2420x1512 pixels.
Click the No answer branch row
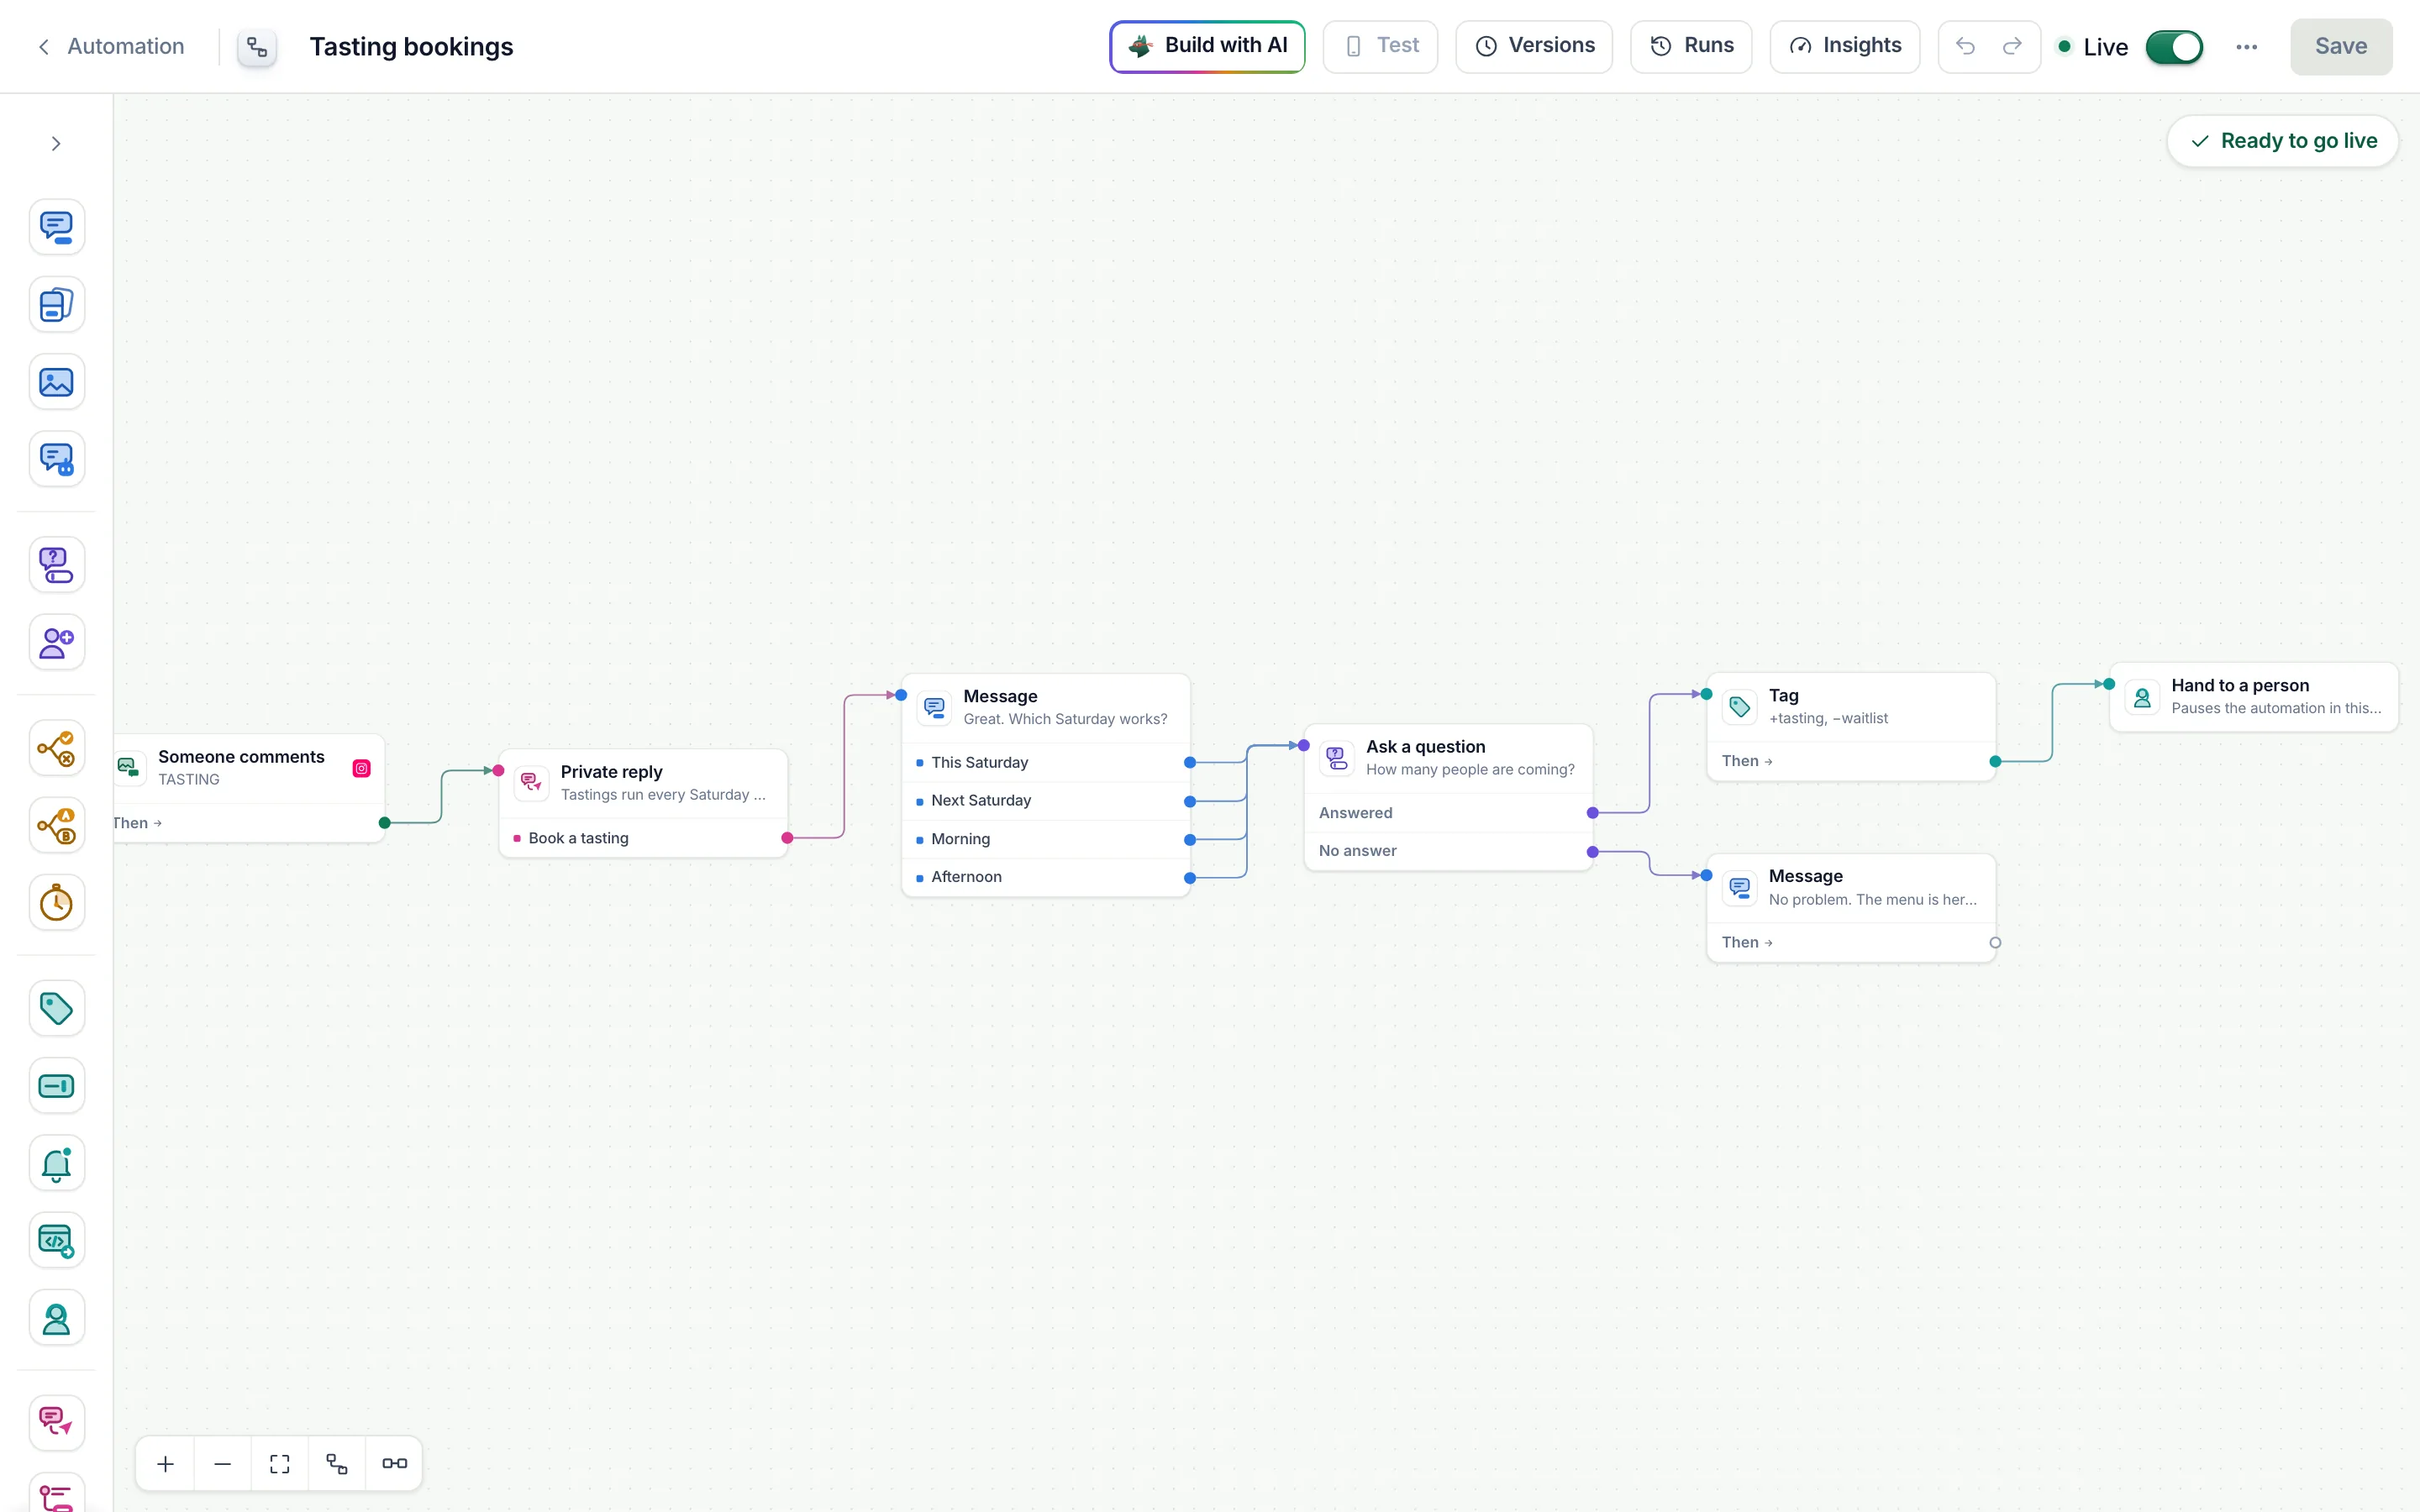point(1449,851)
